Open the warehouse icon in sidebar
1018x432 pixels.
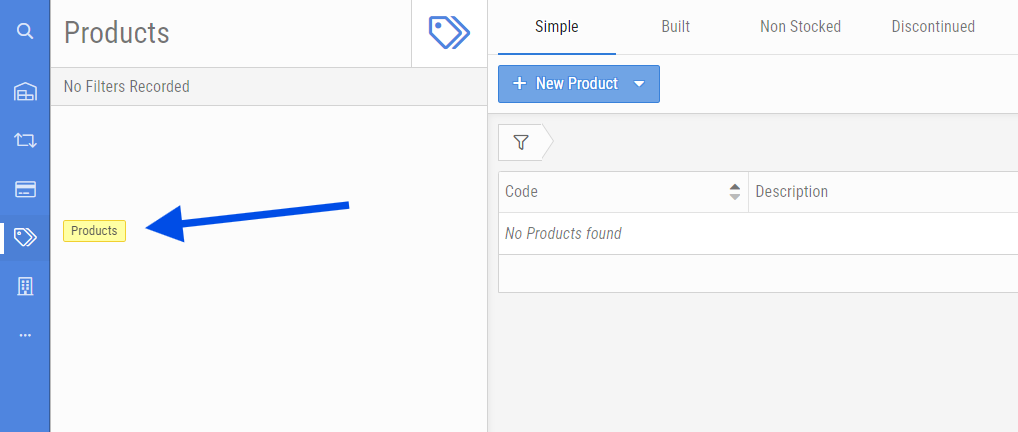[x=25, y=93]
